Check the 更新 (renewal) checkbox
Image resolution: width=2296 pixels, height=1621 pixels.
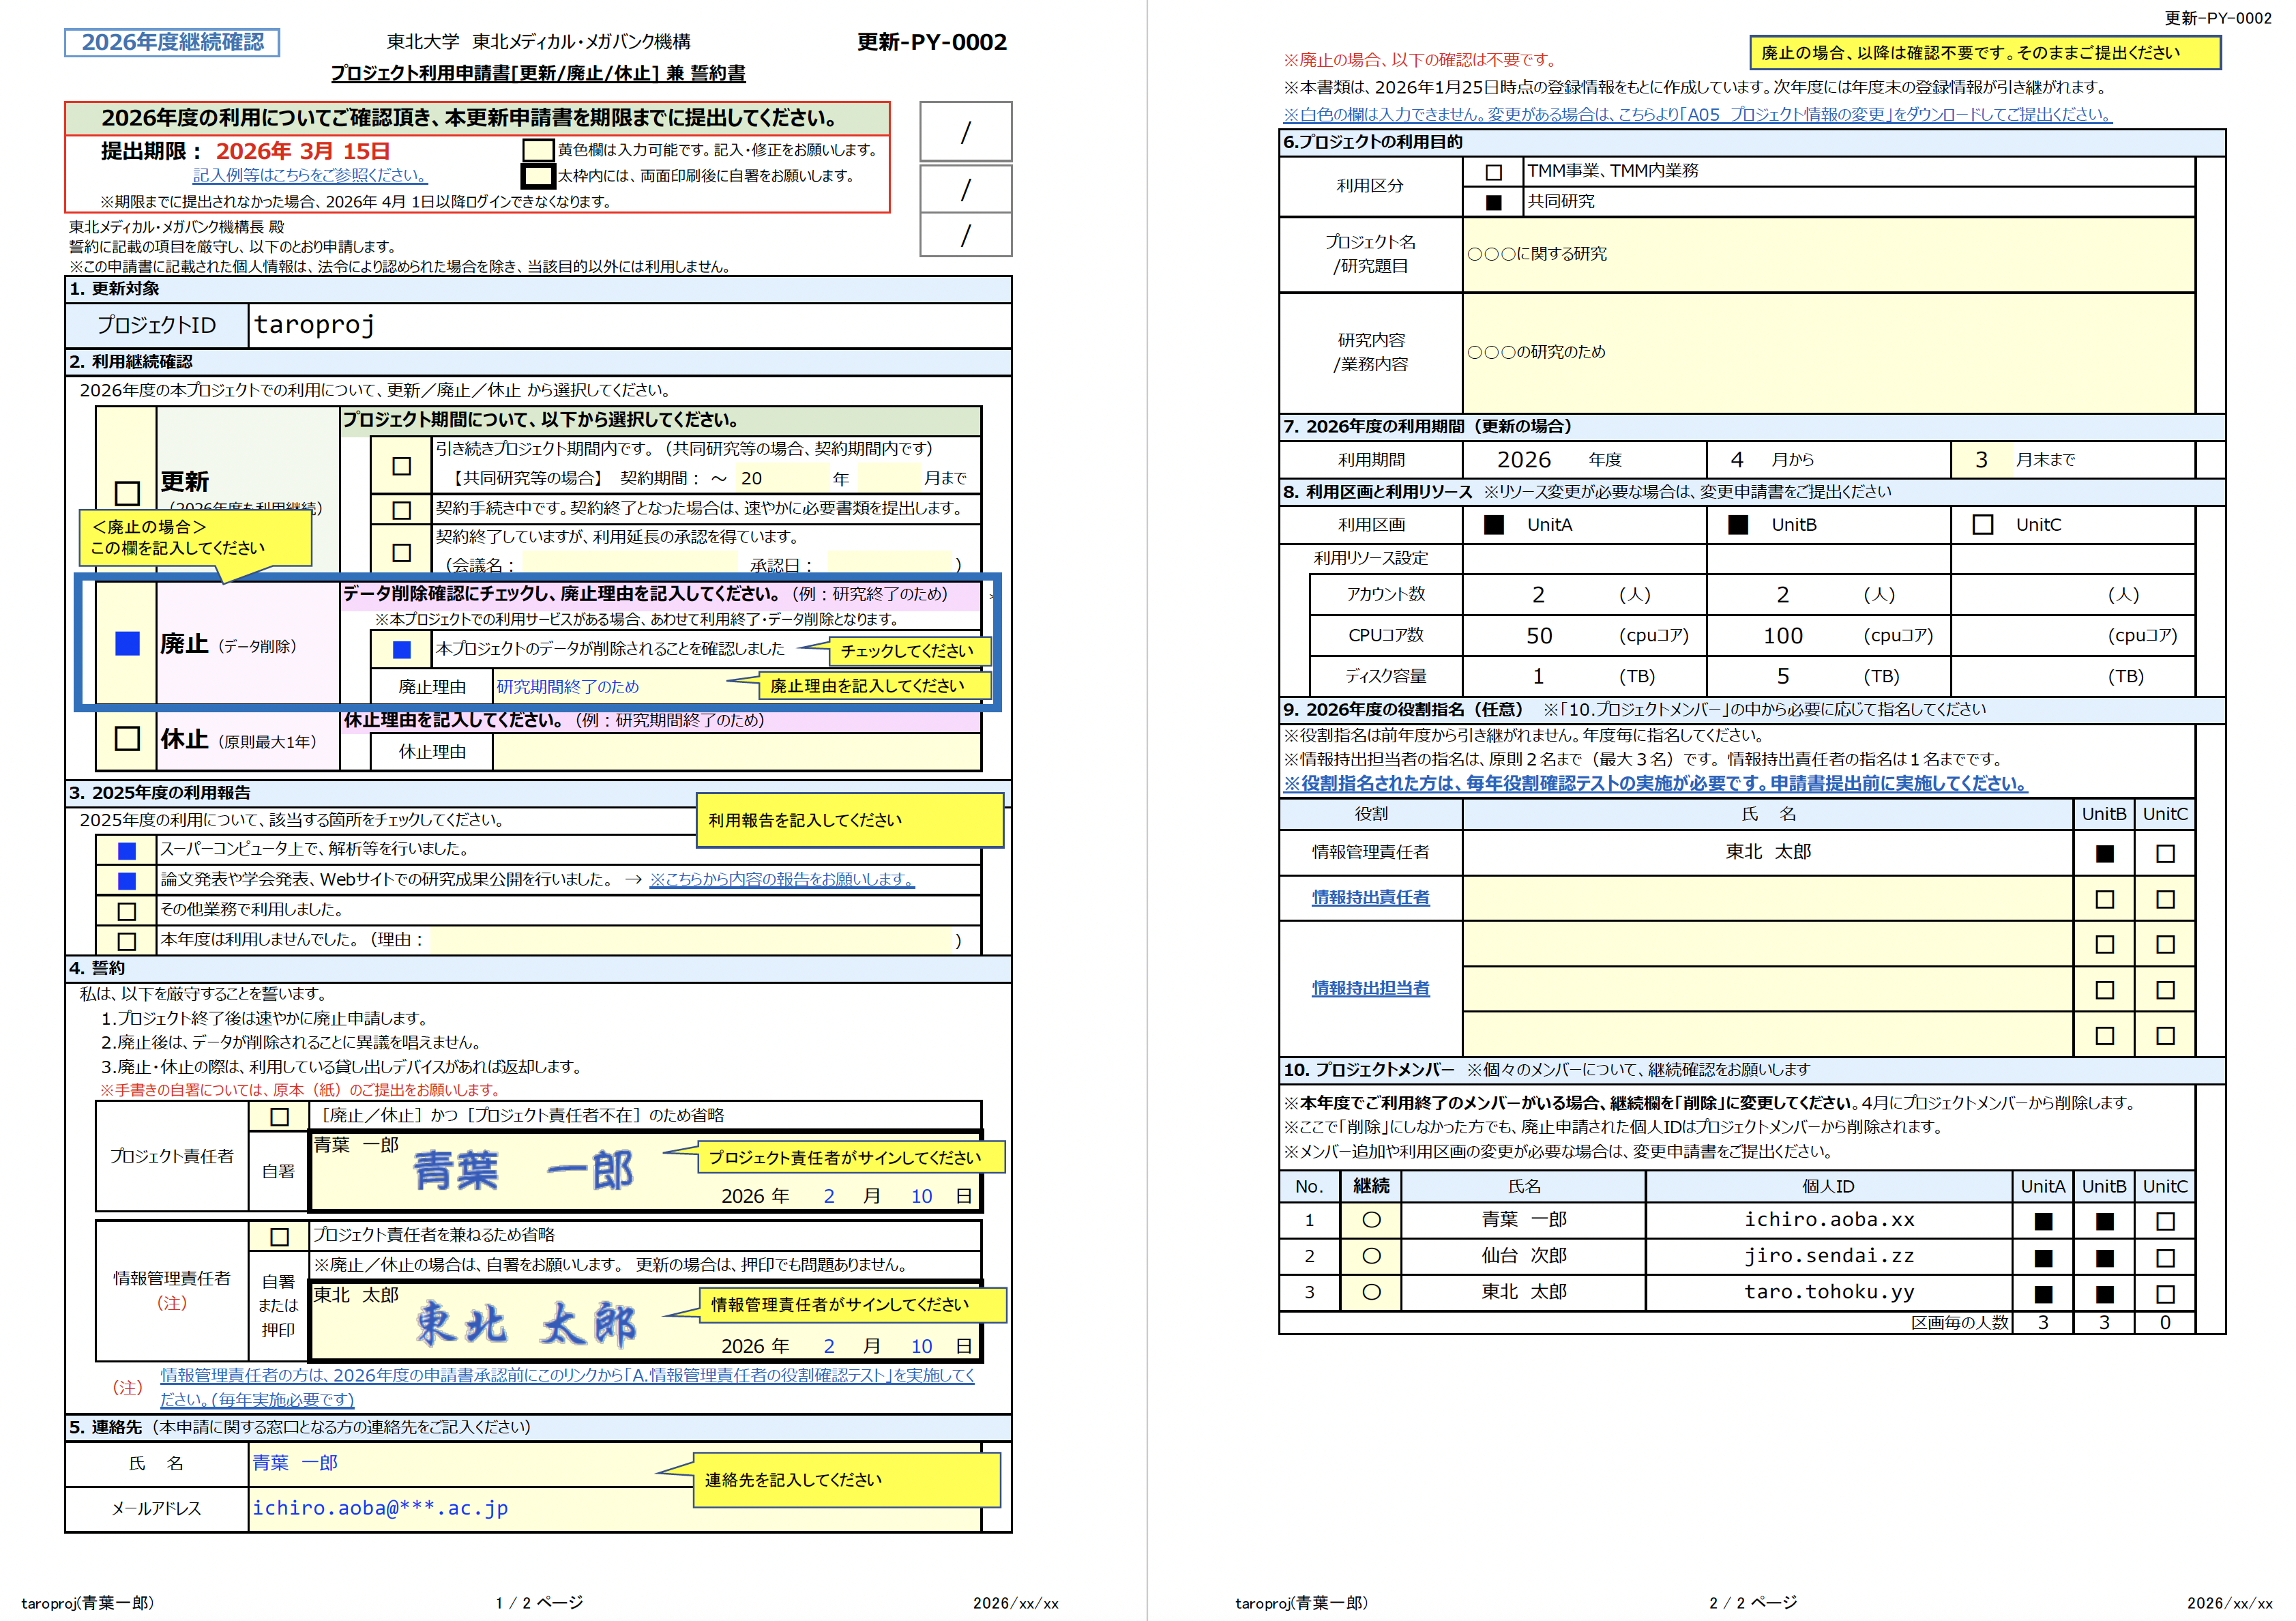click(127, 493)
